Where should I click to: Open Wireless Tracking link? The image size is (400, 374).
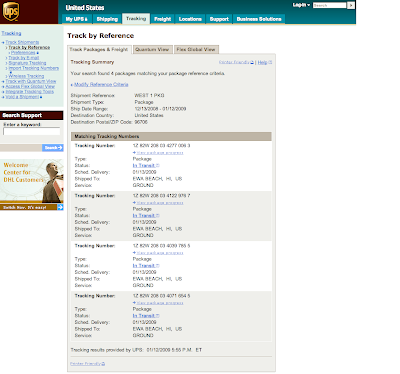(26, 76)
